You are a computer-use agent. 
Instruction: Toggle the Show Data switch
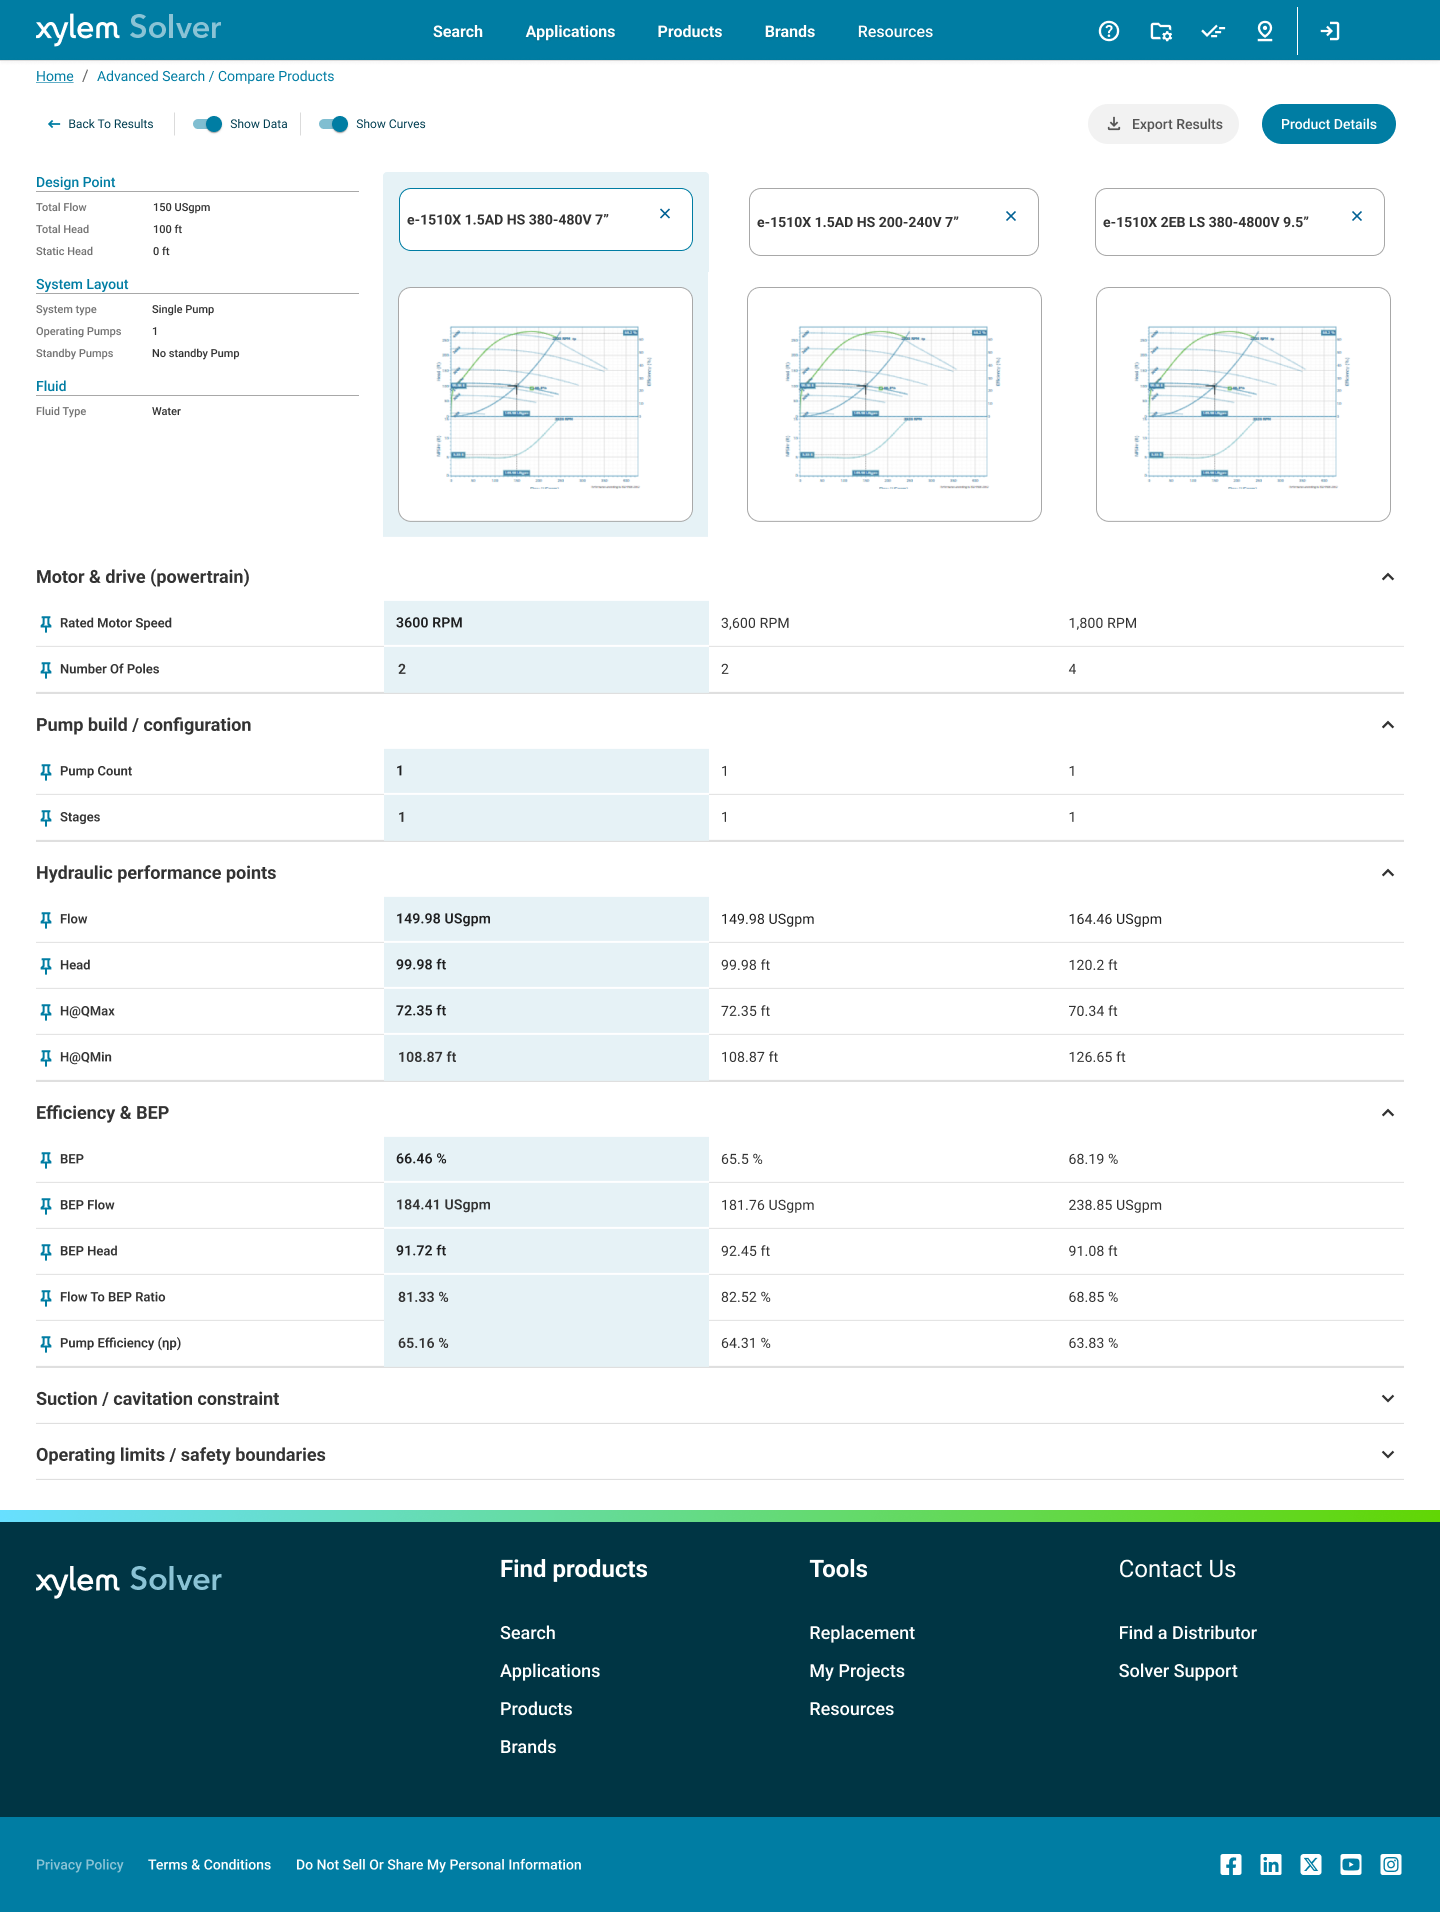tap(207, 124)
